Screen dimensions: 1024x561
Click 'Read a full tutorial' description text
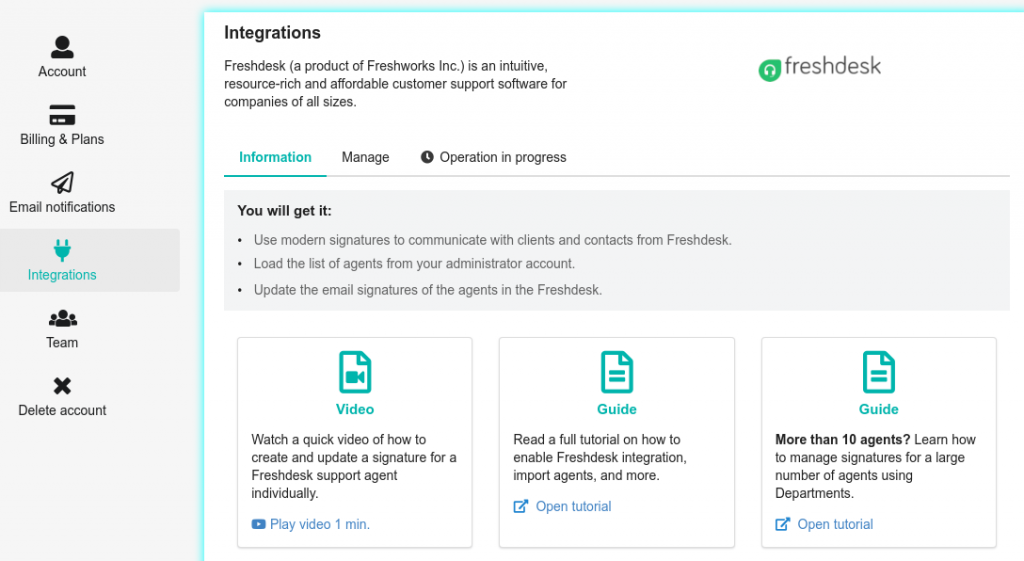[600, 457]
